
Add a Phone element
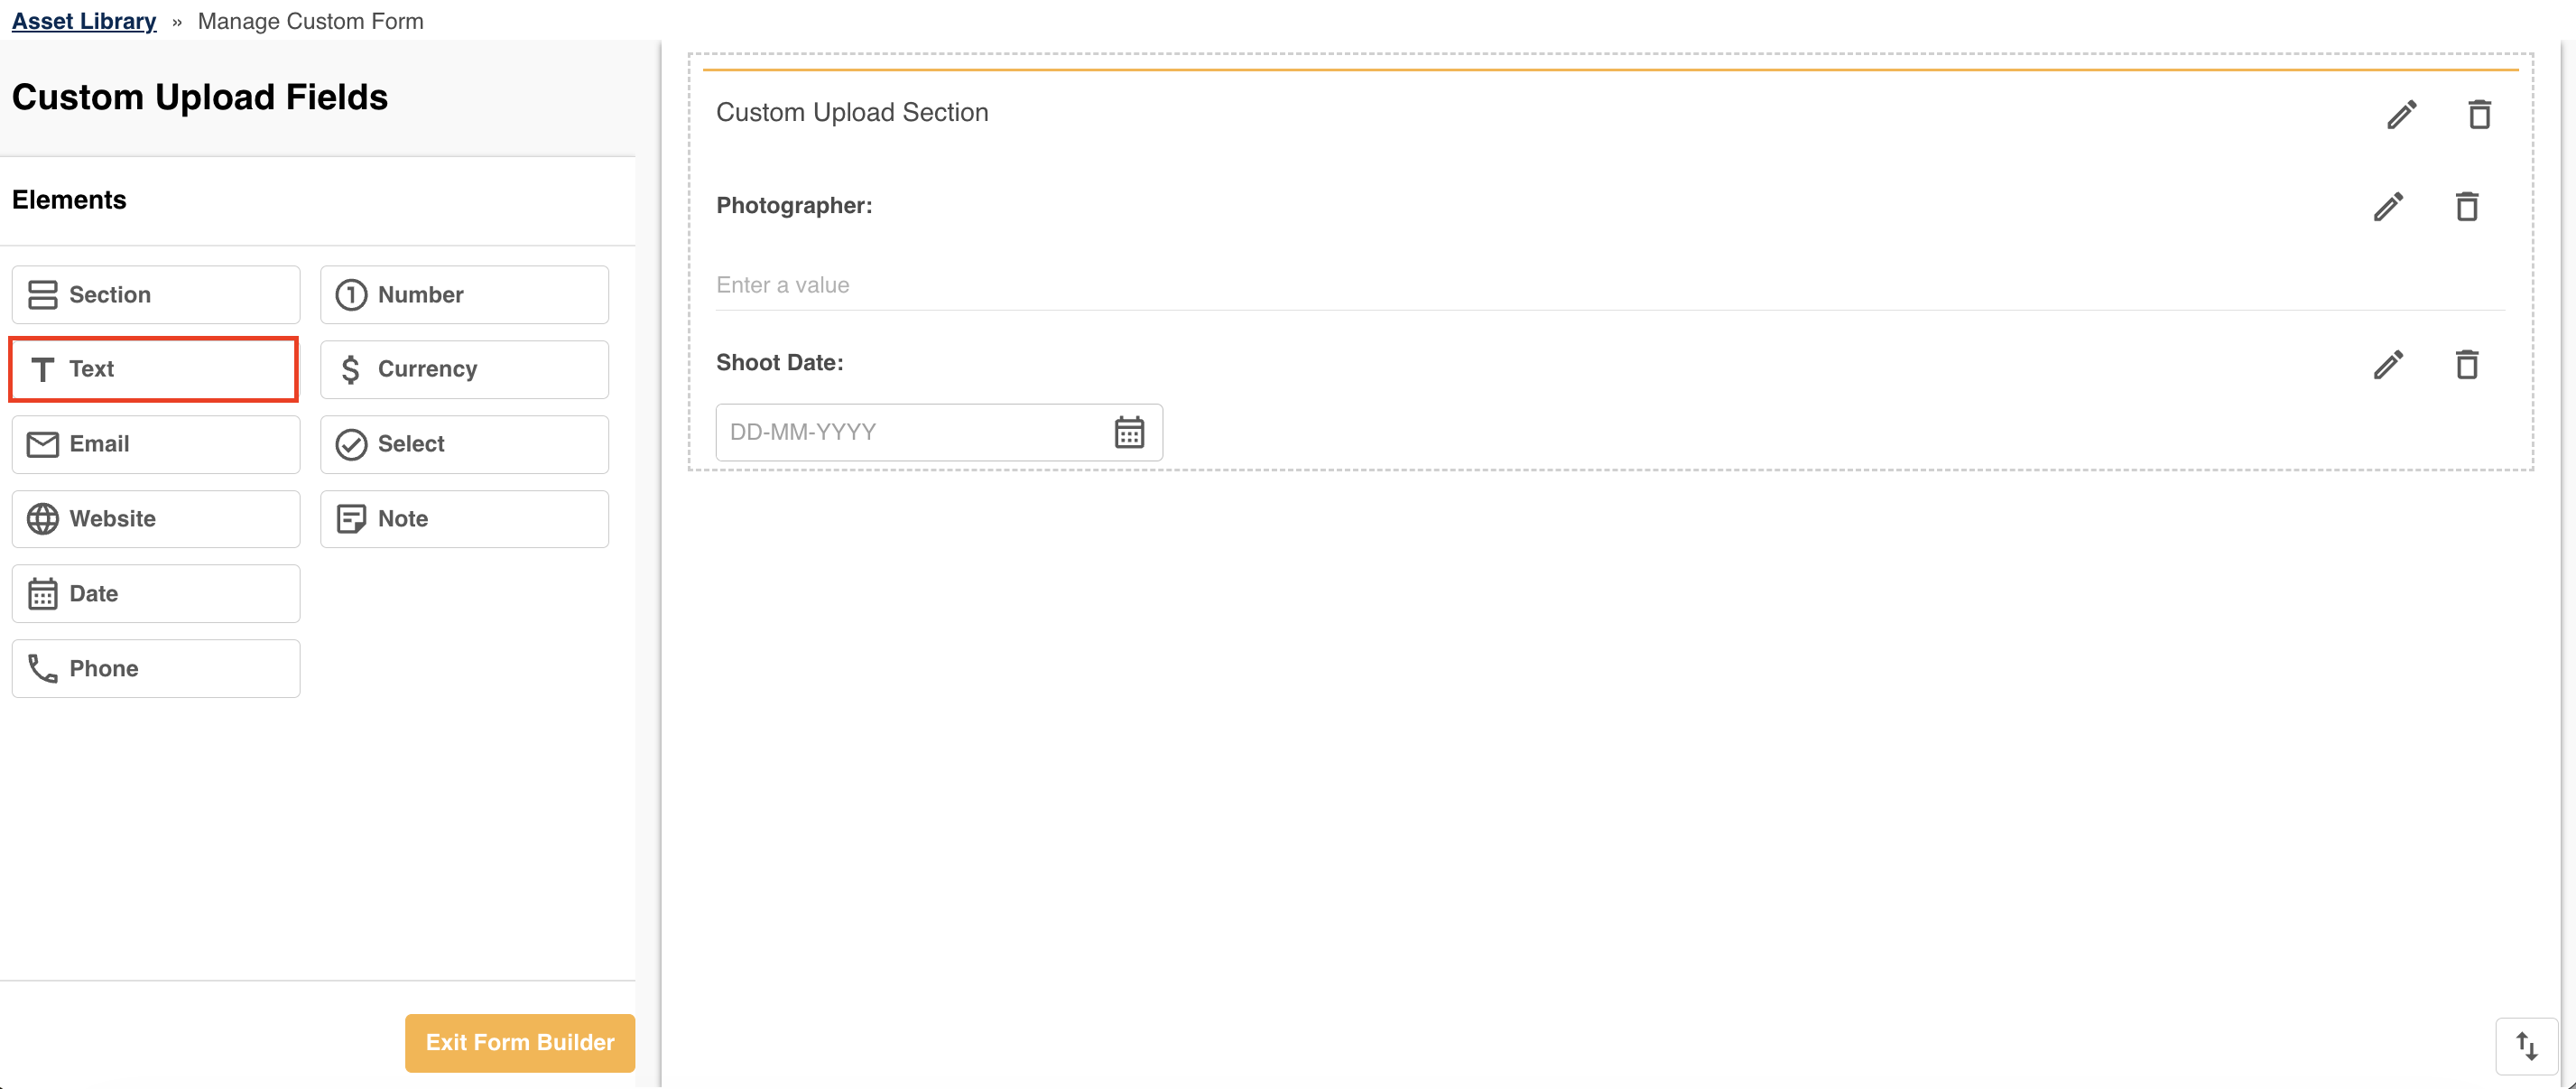pos(156,668)
